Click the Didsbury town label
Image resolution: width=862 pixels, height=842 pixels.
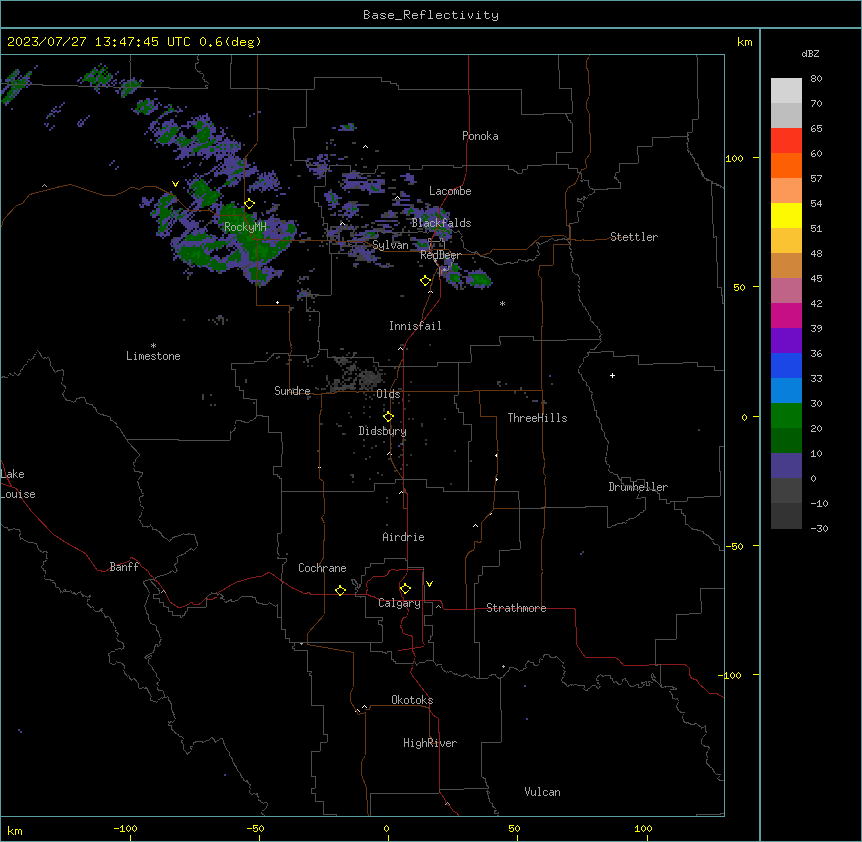(383, 431)
